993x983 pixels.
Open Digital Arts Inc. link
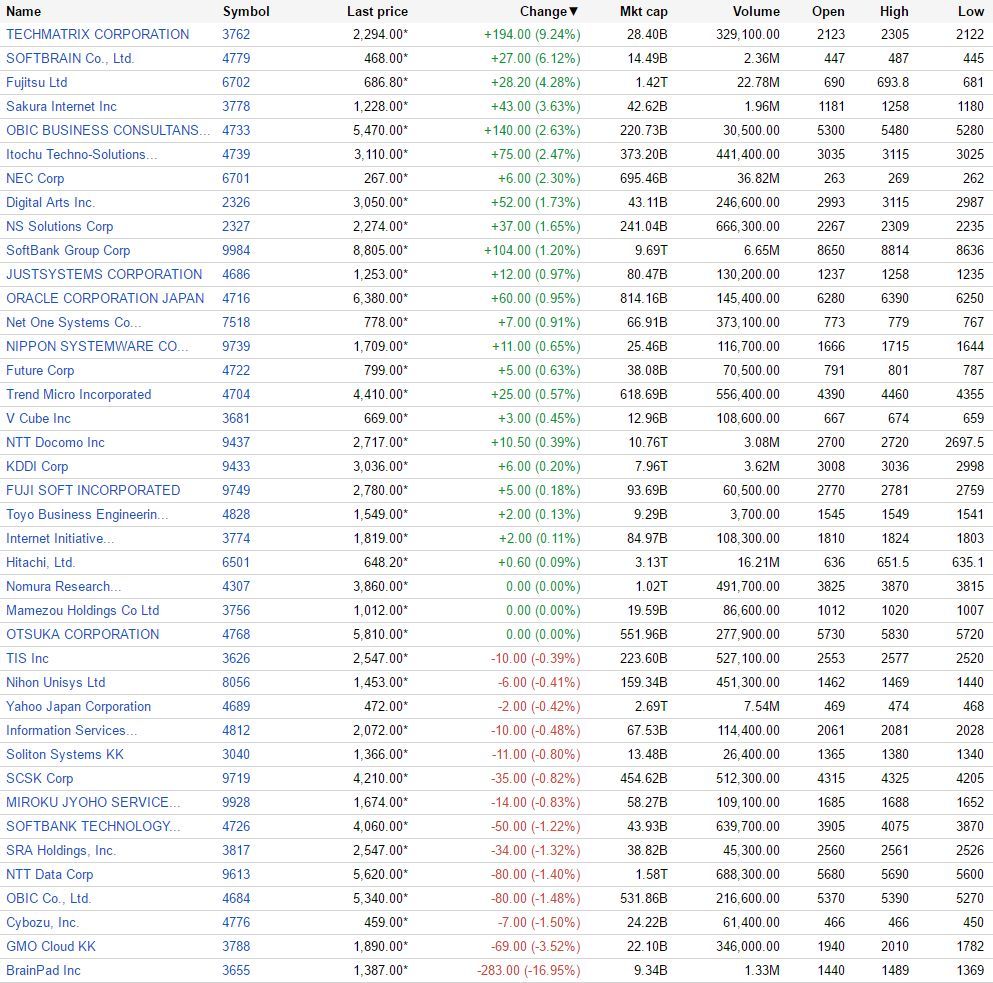50,203
